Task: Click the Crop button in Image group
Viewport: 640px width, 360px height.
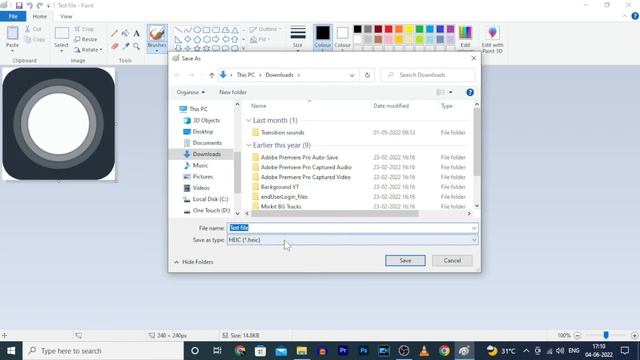Action: pos(84,29)
